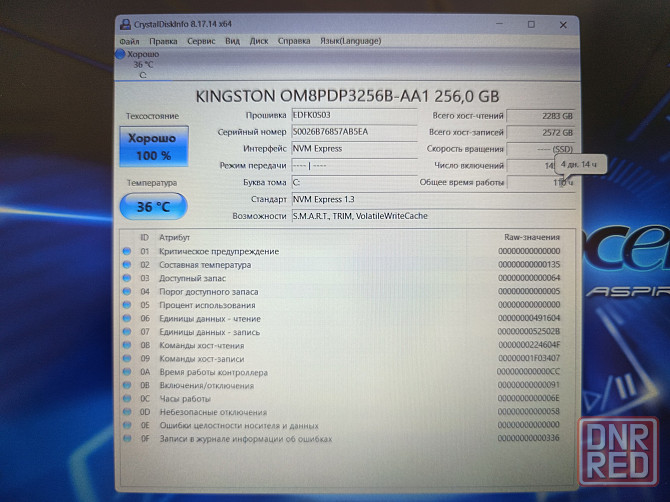The image size is (670, 502).
Task: Click status dot of Порог доступного запаса row
Action: point(127,291)
